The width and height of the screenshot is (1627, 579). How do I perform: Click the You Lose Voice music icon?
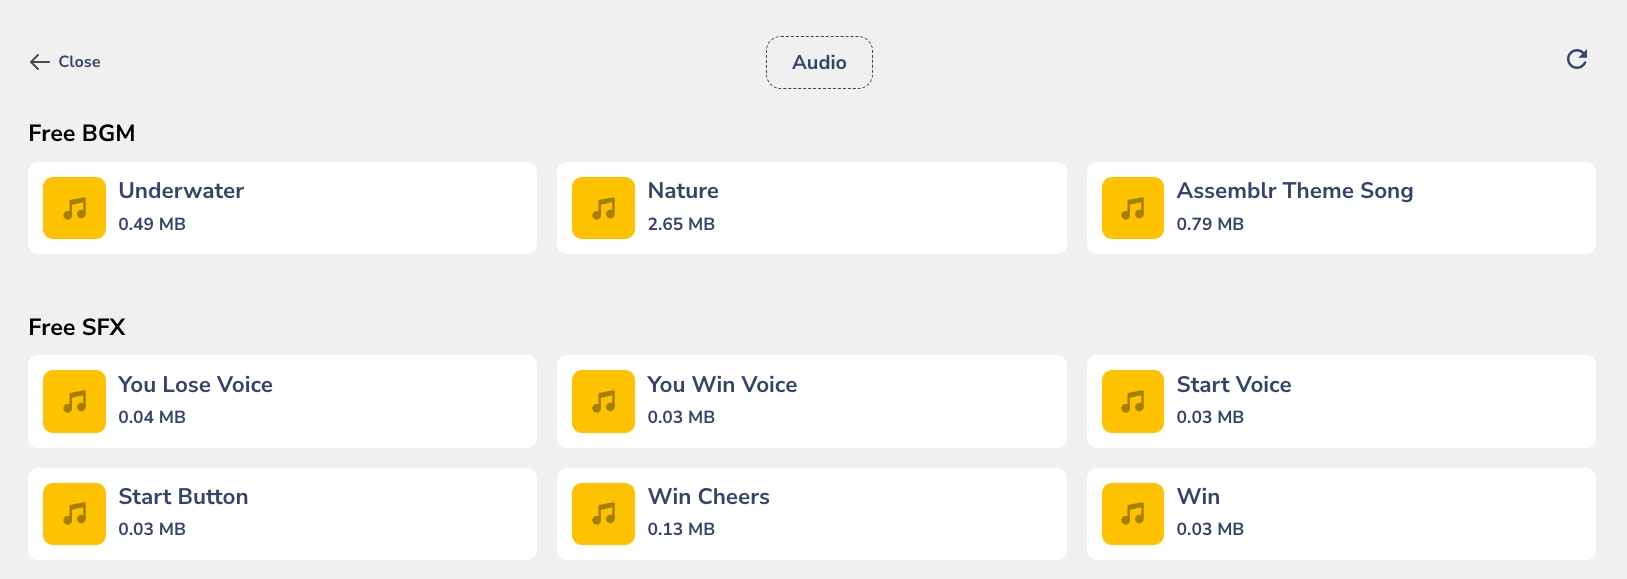tap(74, 401)
